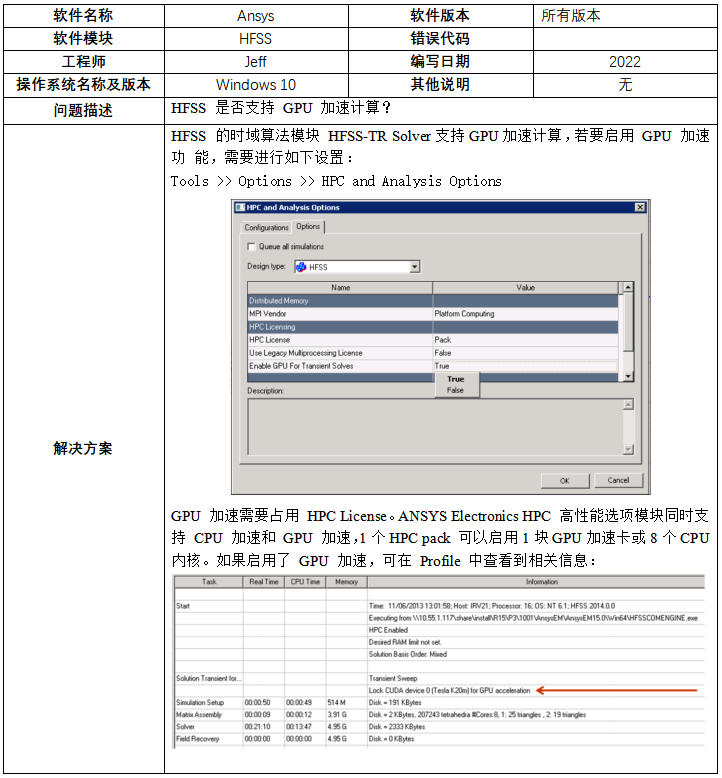722x778 pixels.
Task: Click the table scrollbar down arrow
Action: (x=628, y=376)
